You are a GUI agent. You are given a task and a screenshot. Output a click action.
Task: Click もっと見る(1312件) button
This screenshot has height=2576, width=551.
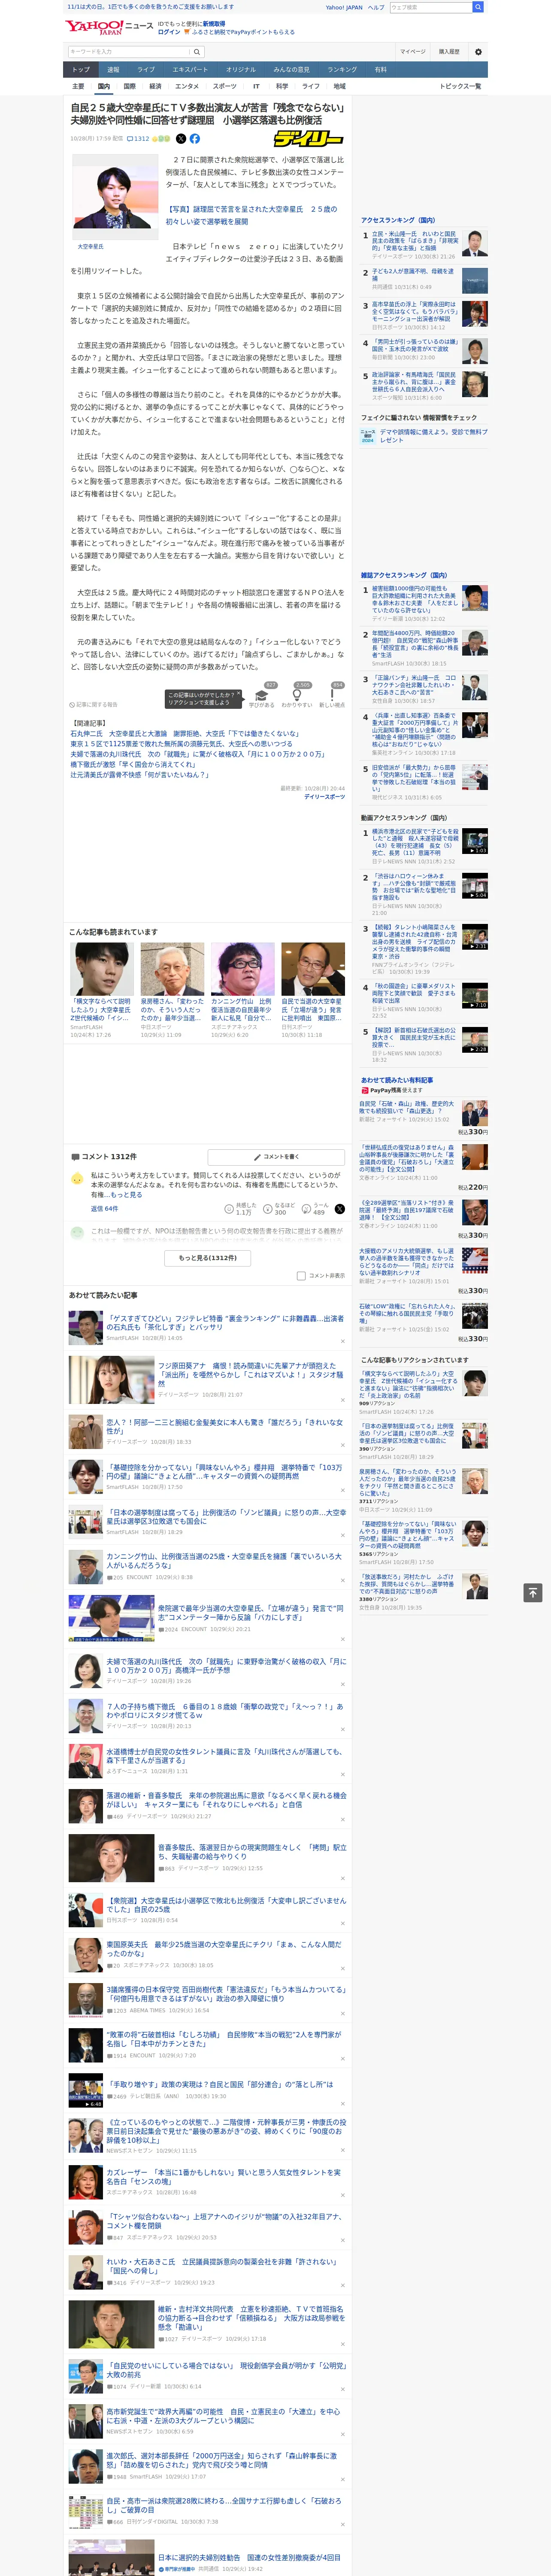pyautogui.click(x=208, y=1258)
